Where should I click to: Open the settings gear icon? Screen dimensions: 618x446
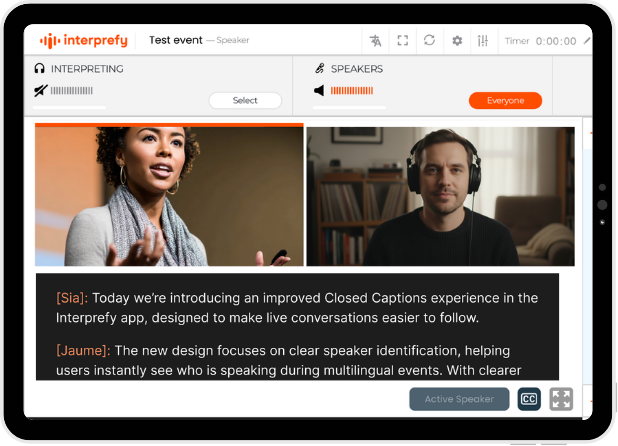pos(457,41)
